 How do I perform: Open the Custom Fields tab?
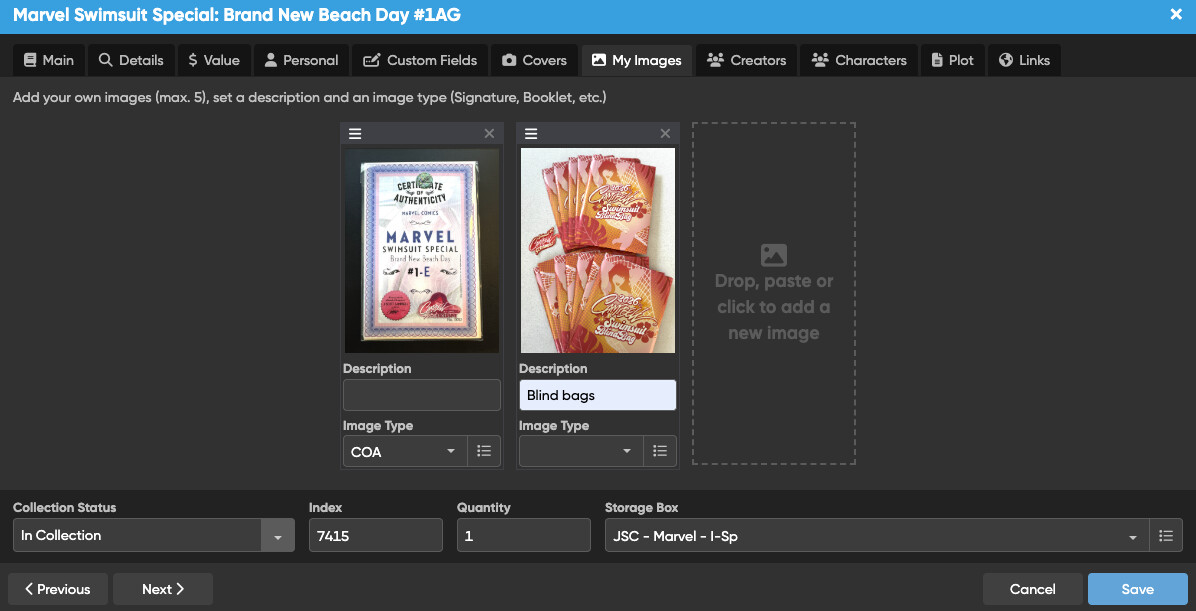coord(420,60)
